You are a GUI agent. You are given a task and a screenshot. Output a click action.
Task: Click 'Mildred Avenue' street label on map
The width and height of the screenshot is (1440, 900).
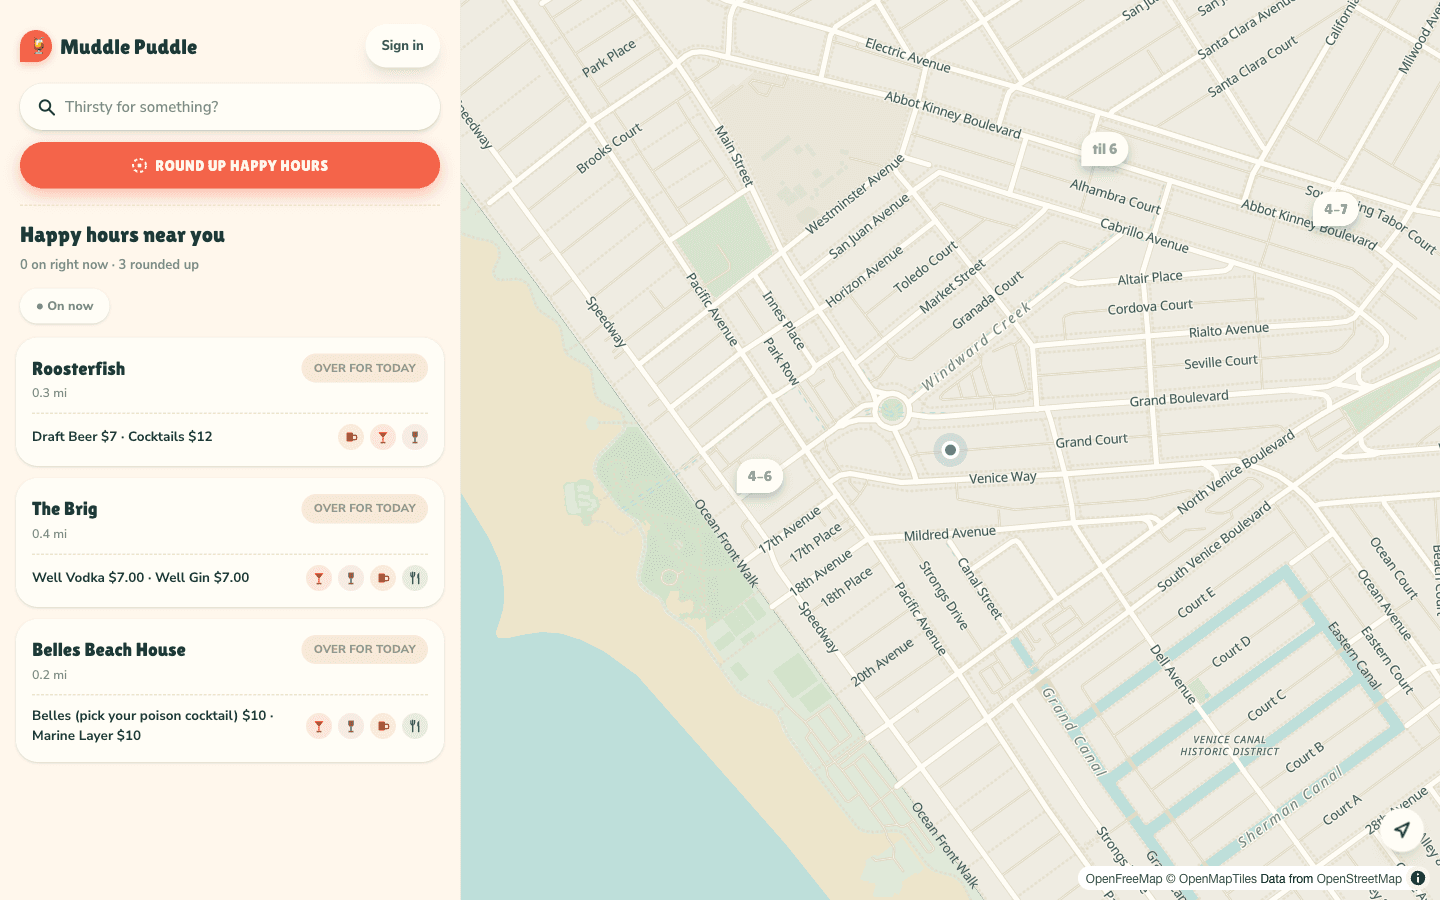(950, 534)
